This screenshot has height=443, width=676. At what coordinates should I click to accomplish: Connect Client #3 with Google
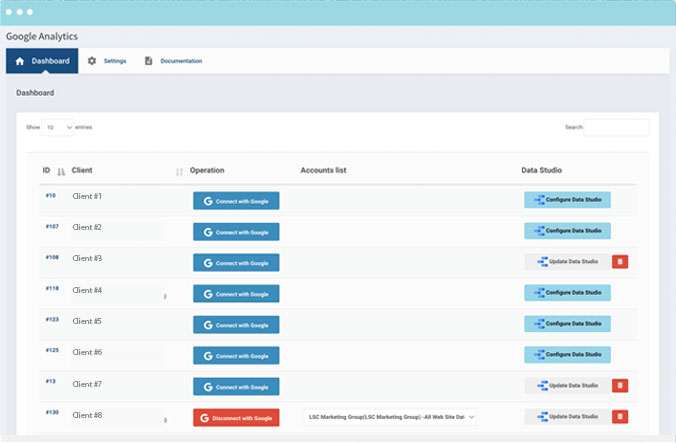[236, 263]
